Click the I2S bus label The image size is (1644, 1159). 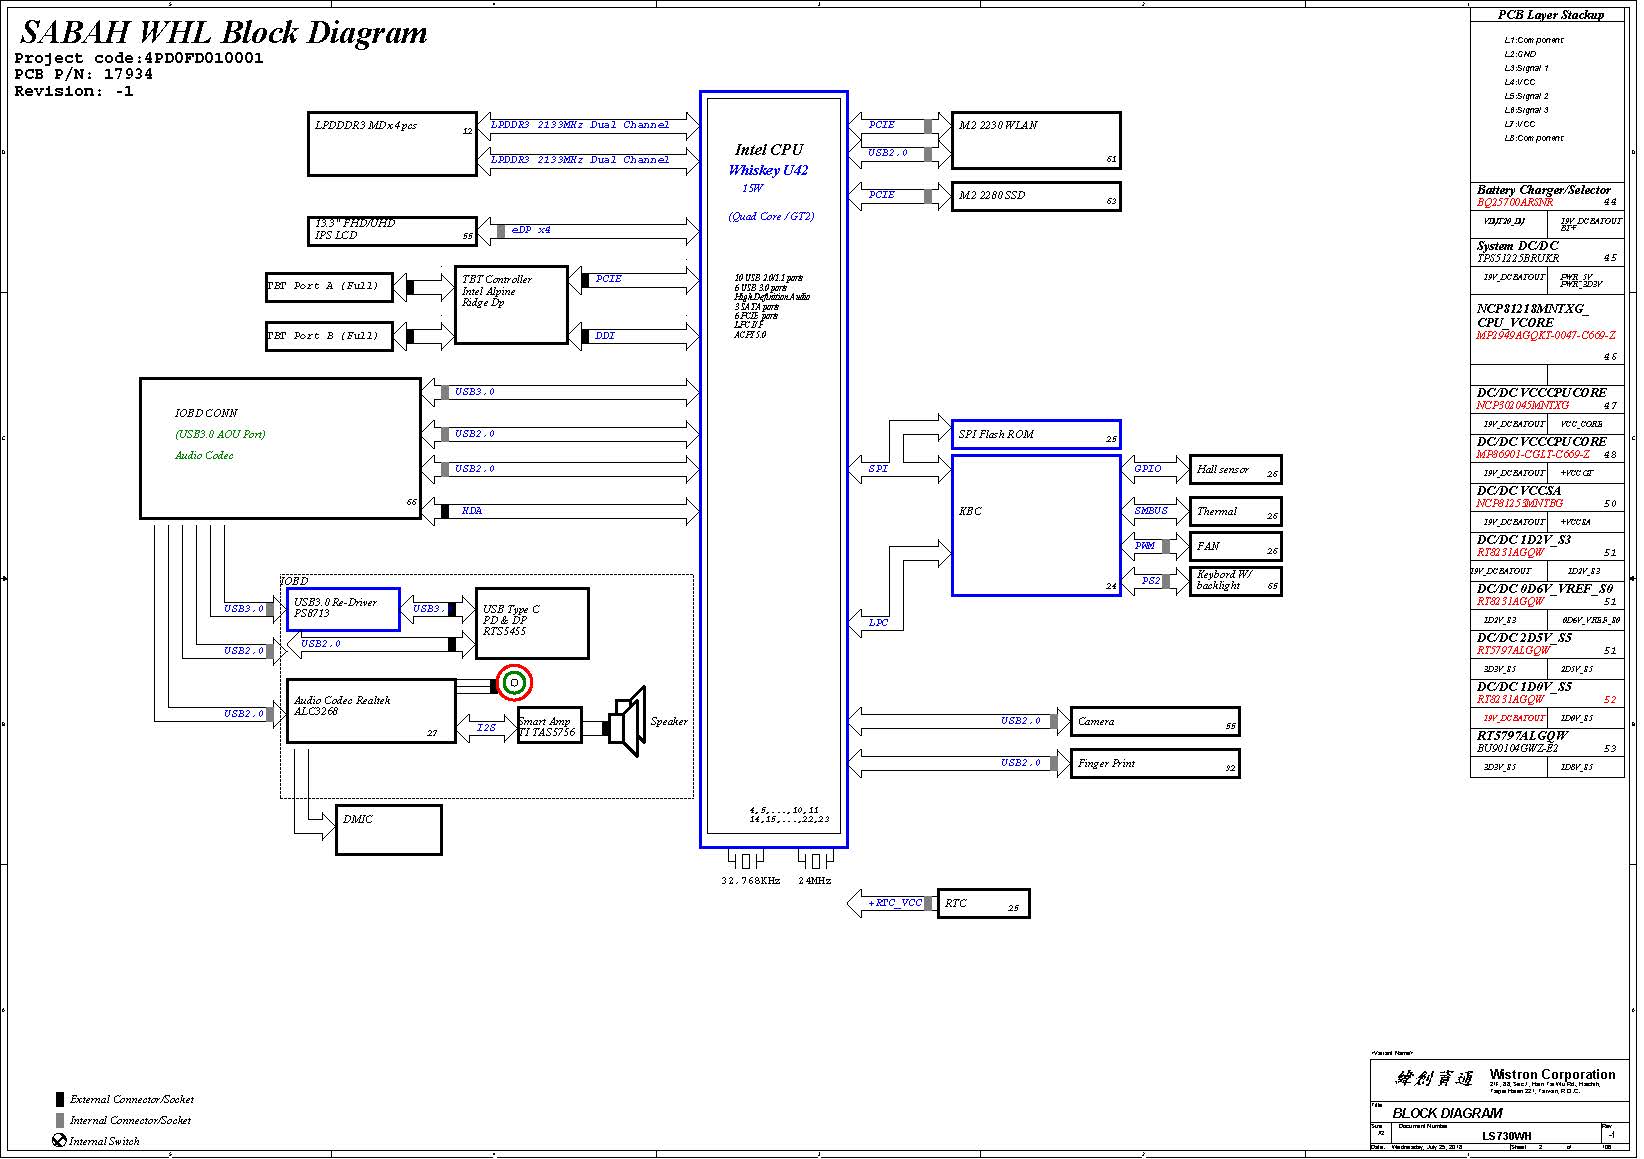(486, 728)
